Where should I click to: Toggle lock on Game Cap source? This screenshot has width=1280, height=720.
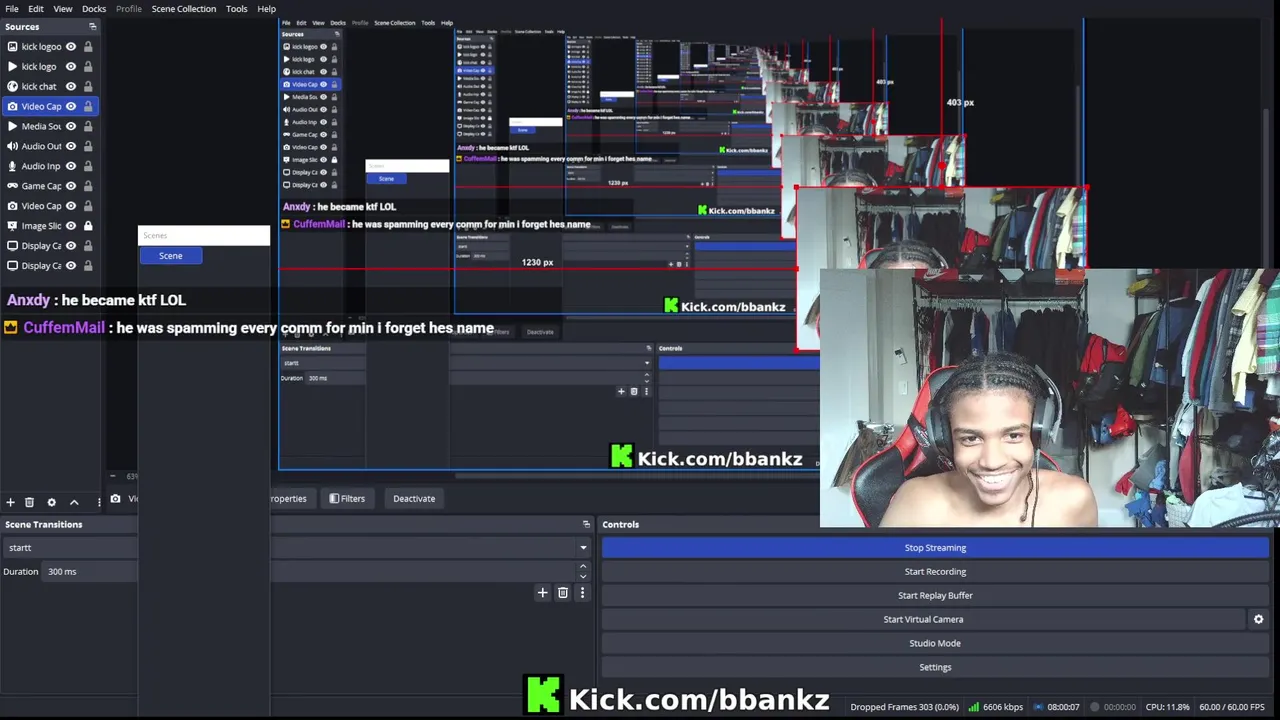pos(88,186)
